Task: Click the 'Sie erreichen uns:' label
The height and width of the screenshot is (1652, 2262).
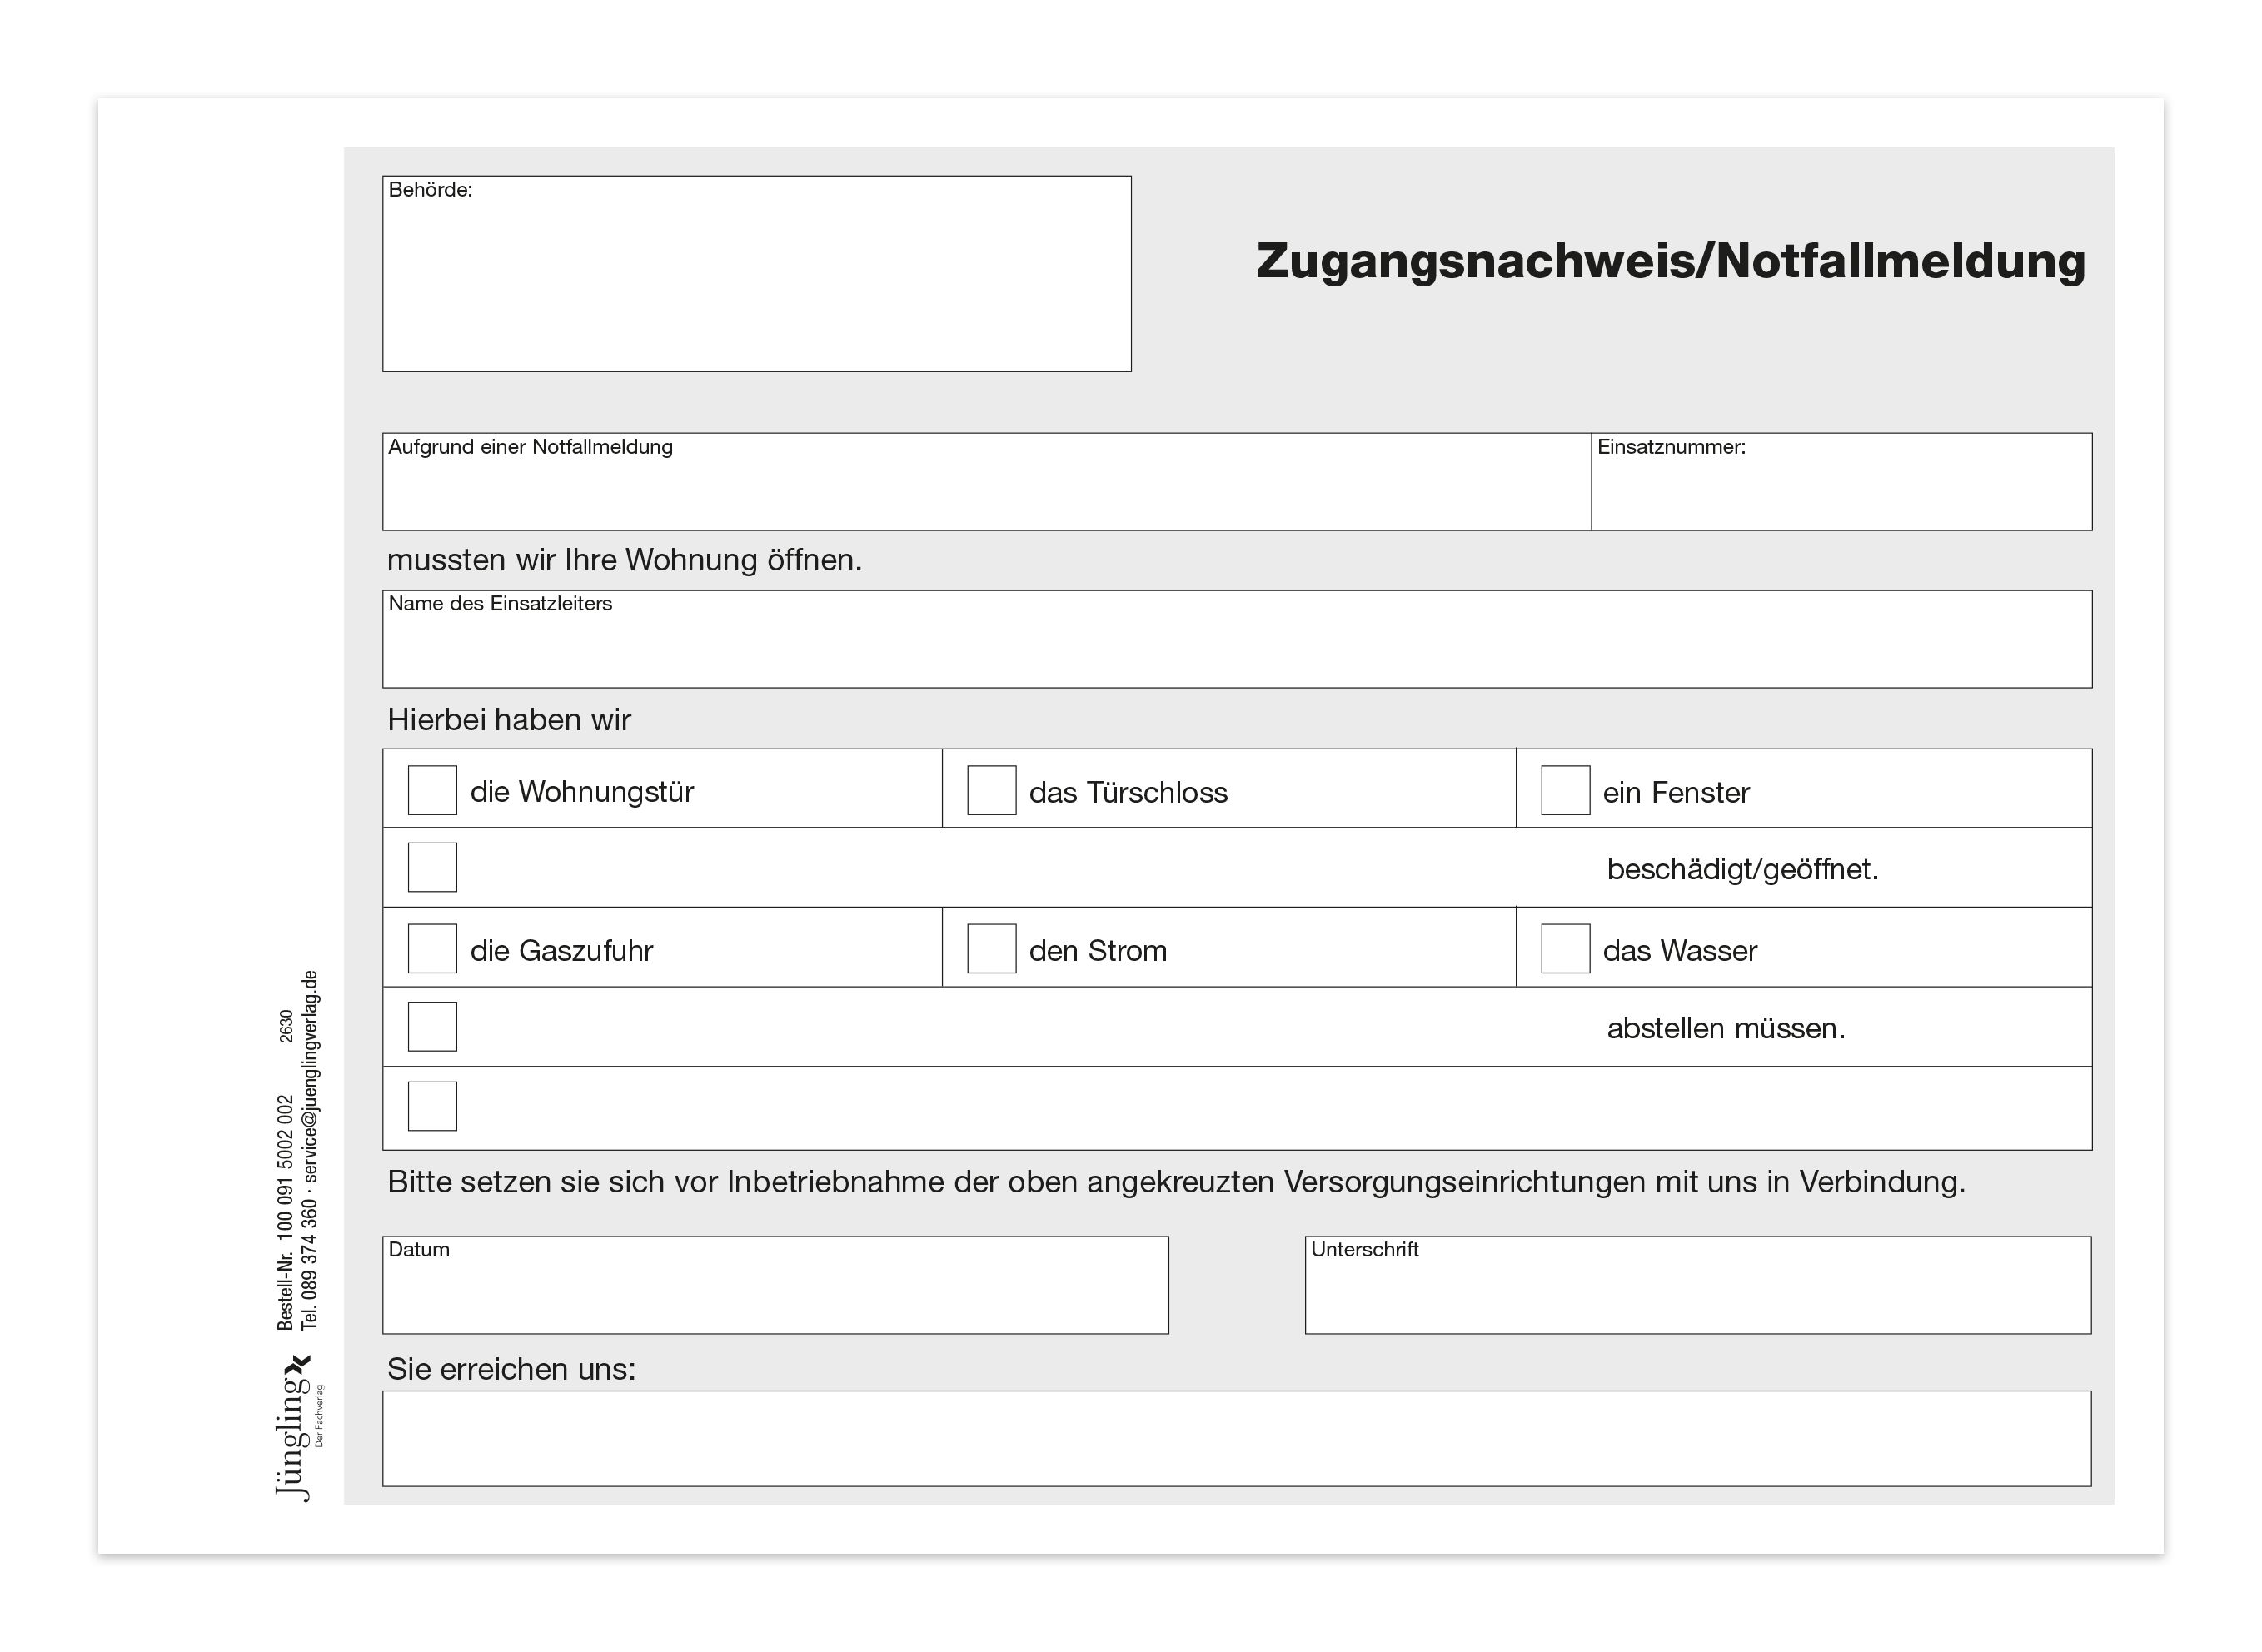Action: [x=511, y=1369]
